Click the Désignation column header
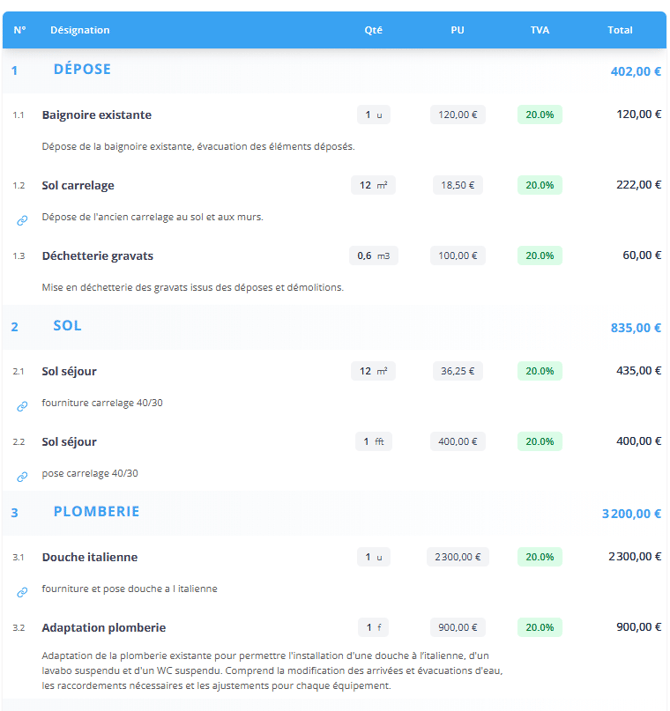This screenshot has width=670, height=711. [x=80, y=30]
